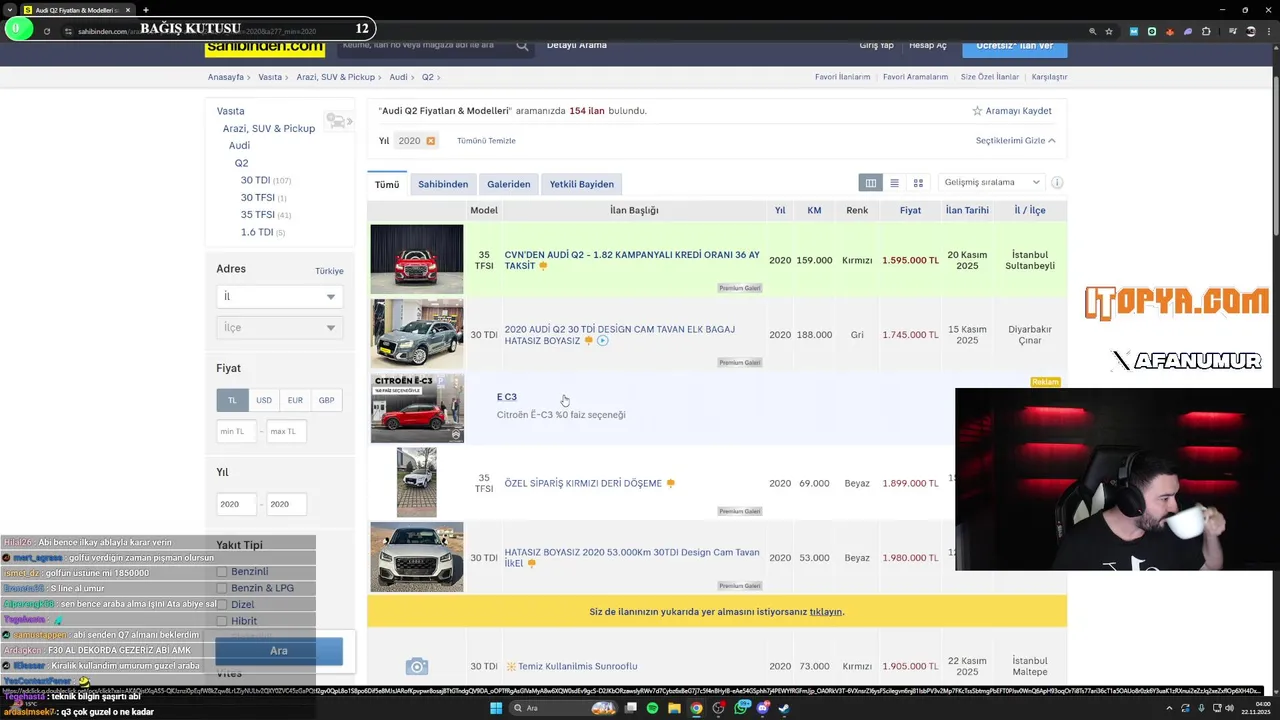Viewport: 1280px width, 720px height.
Task: Open Steam from the taskbar
Action: coord(785,708)
